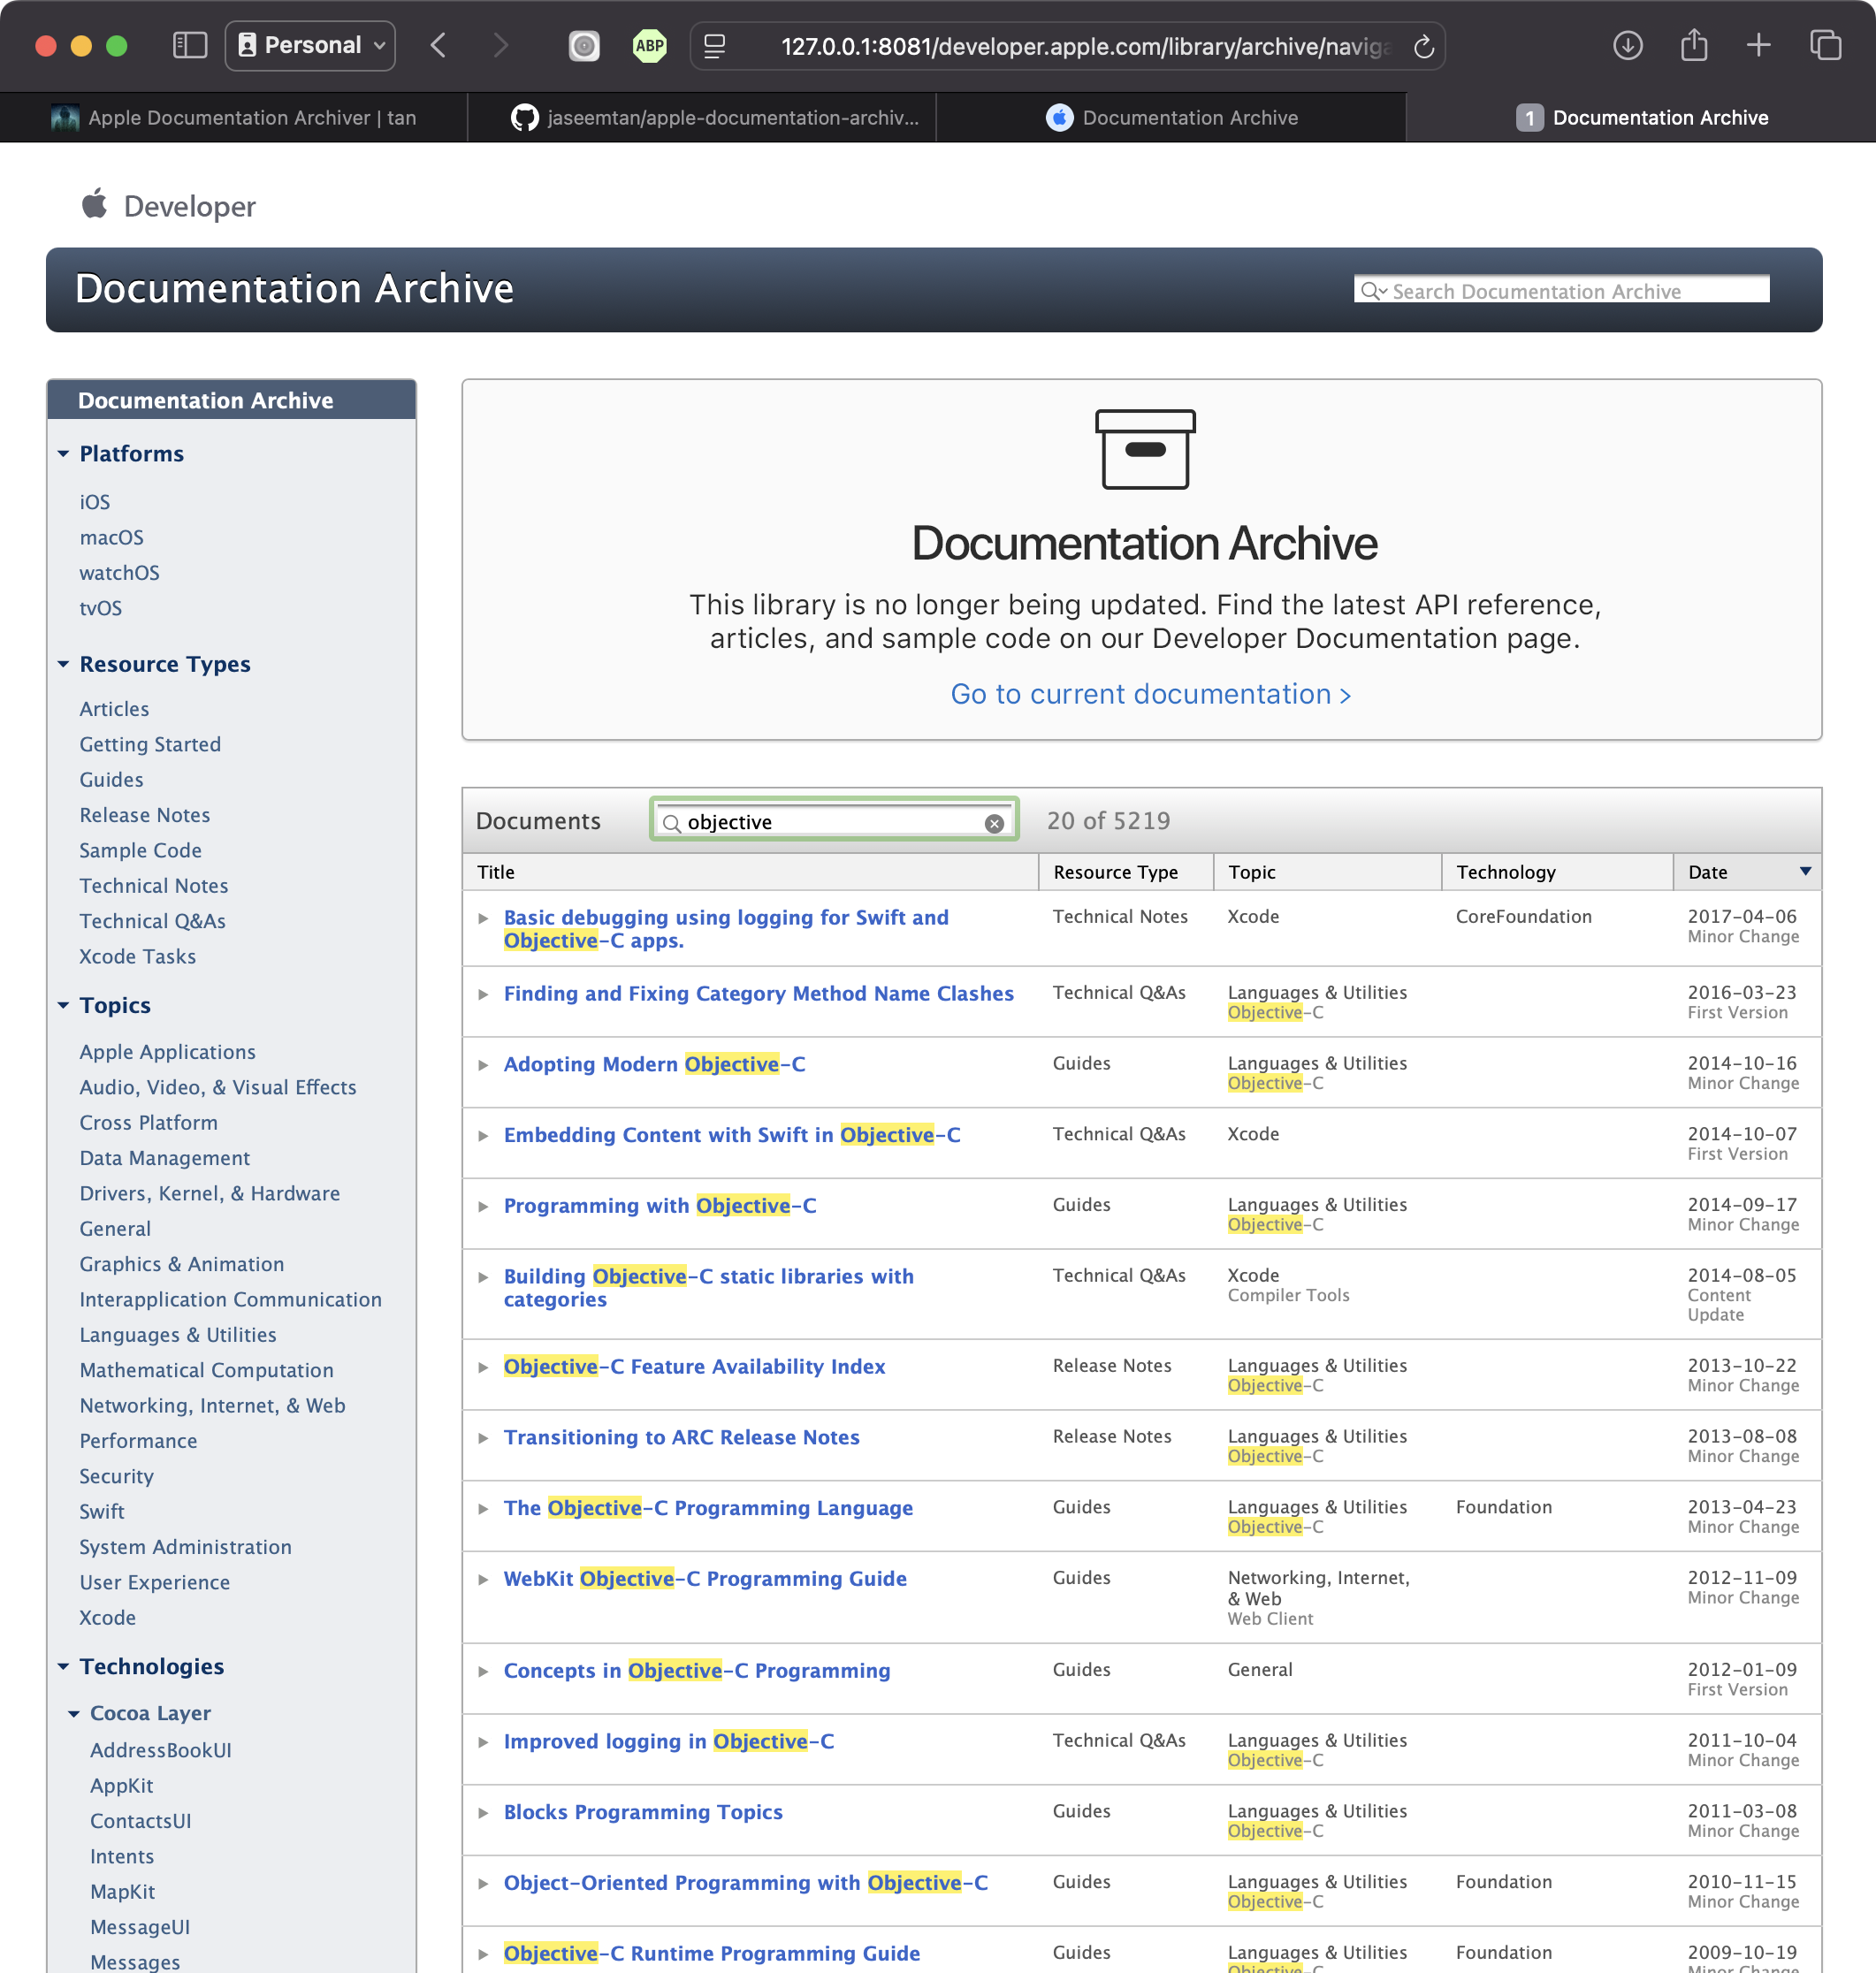This screenshot has height=1973, width=1876.
Task: Collapse the Resource Types section
Action: pos(63,664)
